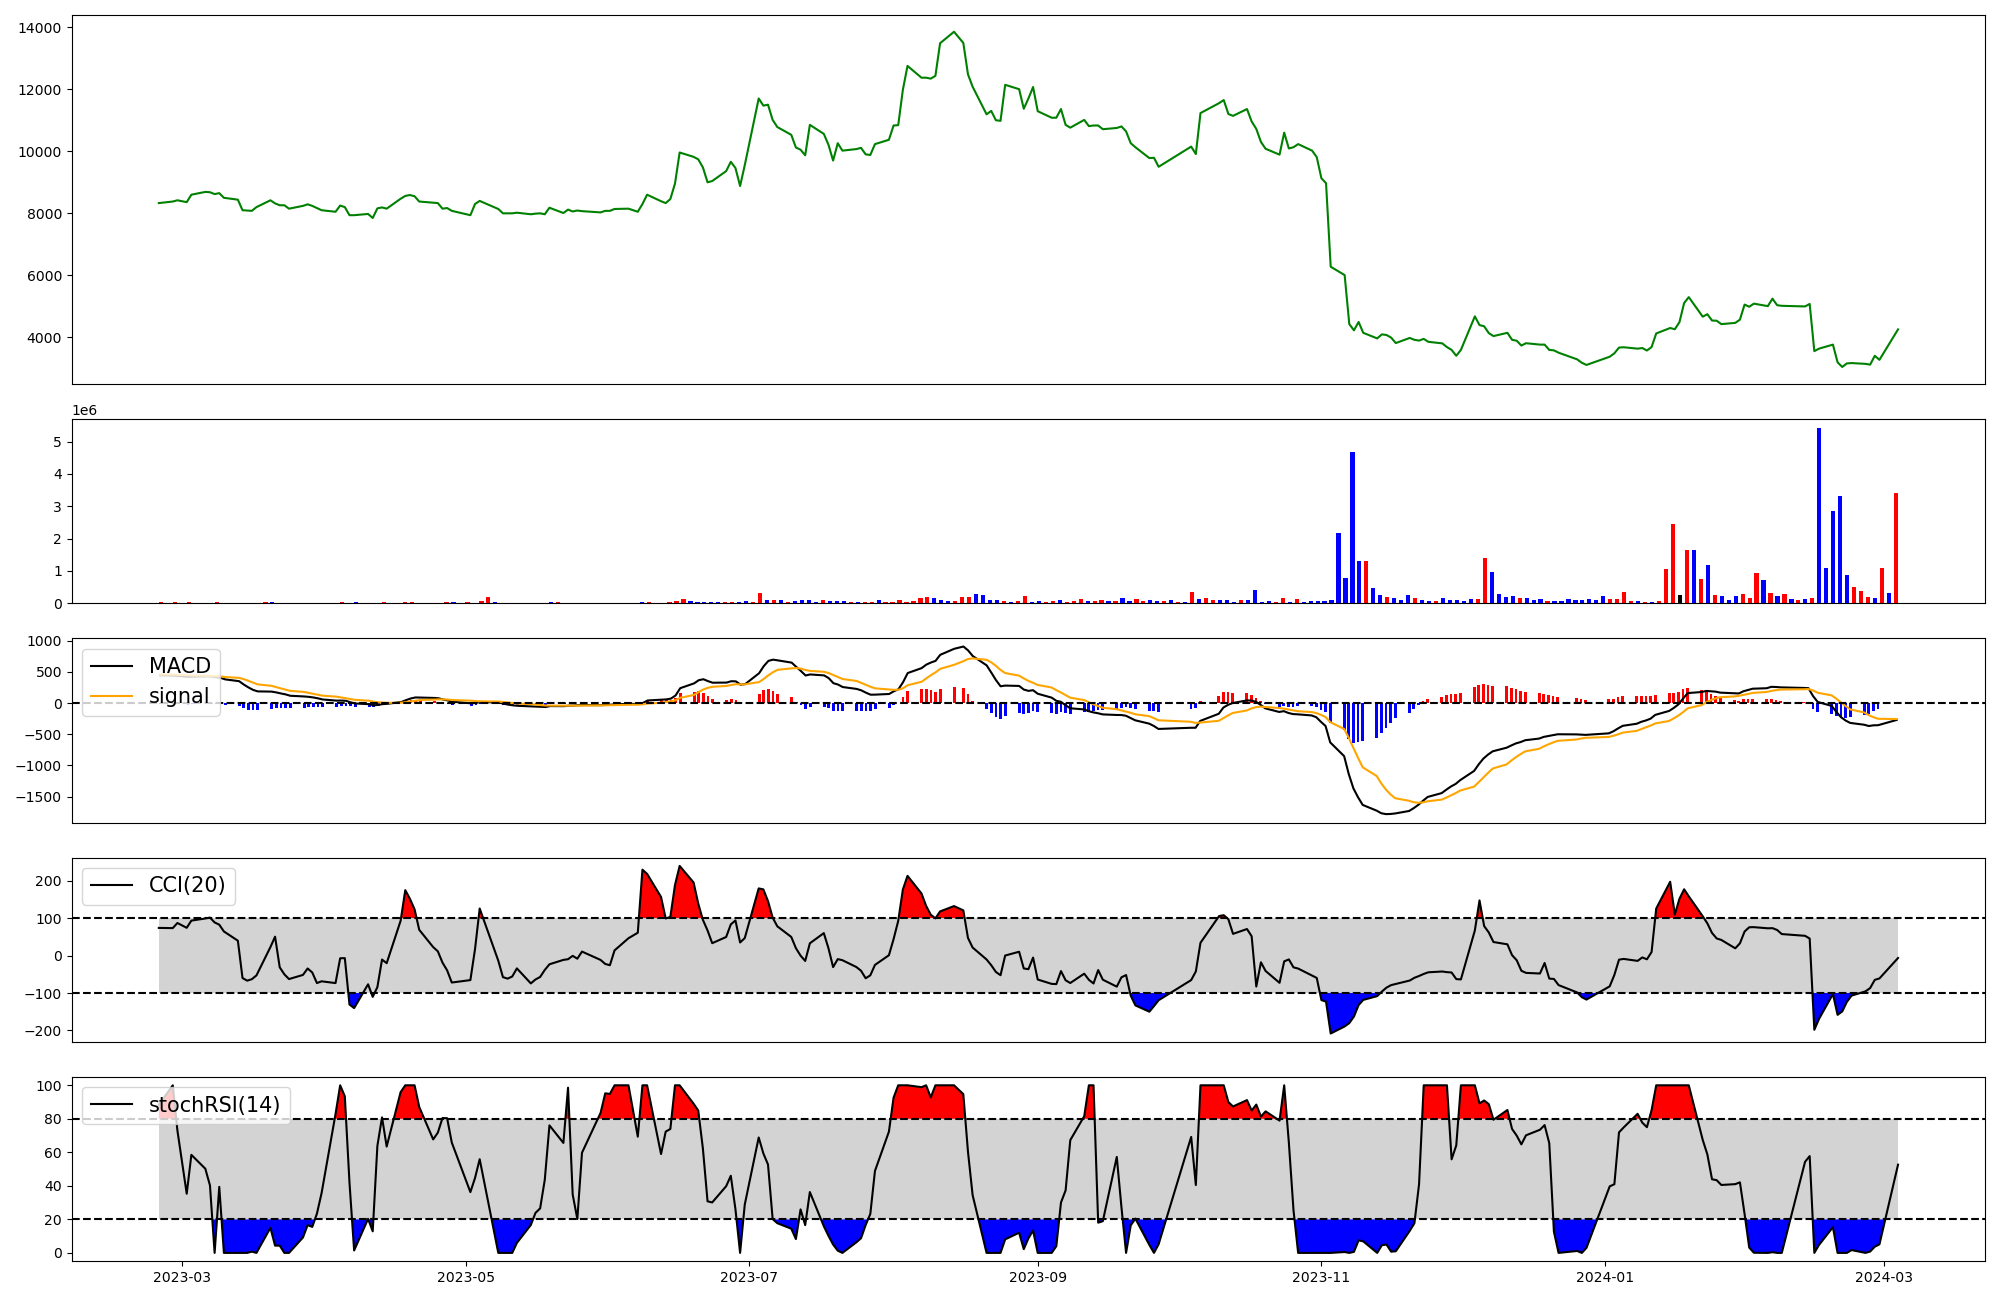This screenshot has height=1300, width=2000.
Task: Click the tallest blue volume bar
Action: coord(1819,515)
